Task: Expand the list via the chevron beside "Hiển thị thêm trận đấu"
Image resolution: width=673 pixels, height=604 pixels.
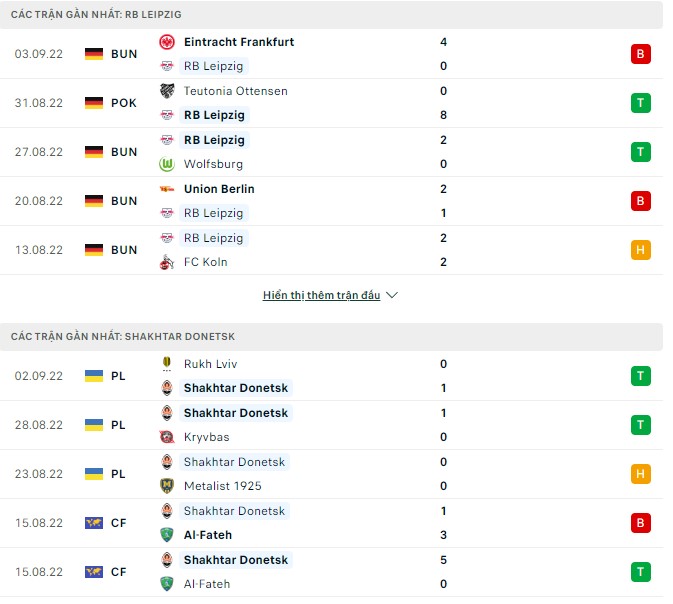Action: click(x=392, y=296)
